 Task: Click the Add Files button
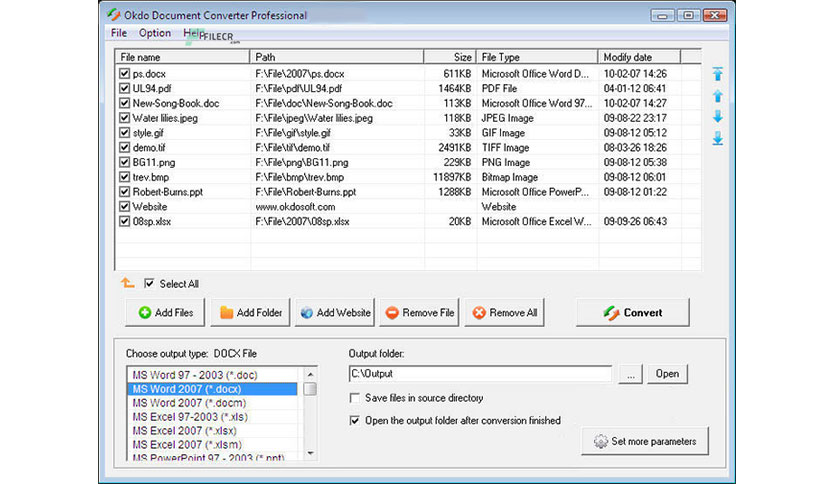(x=165, y=313)
